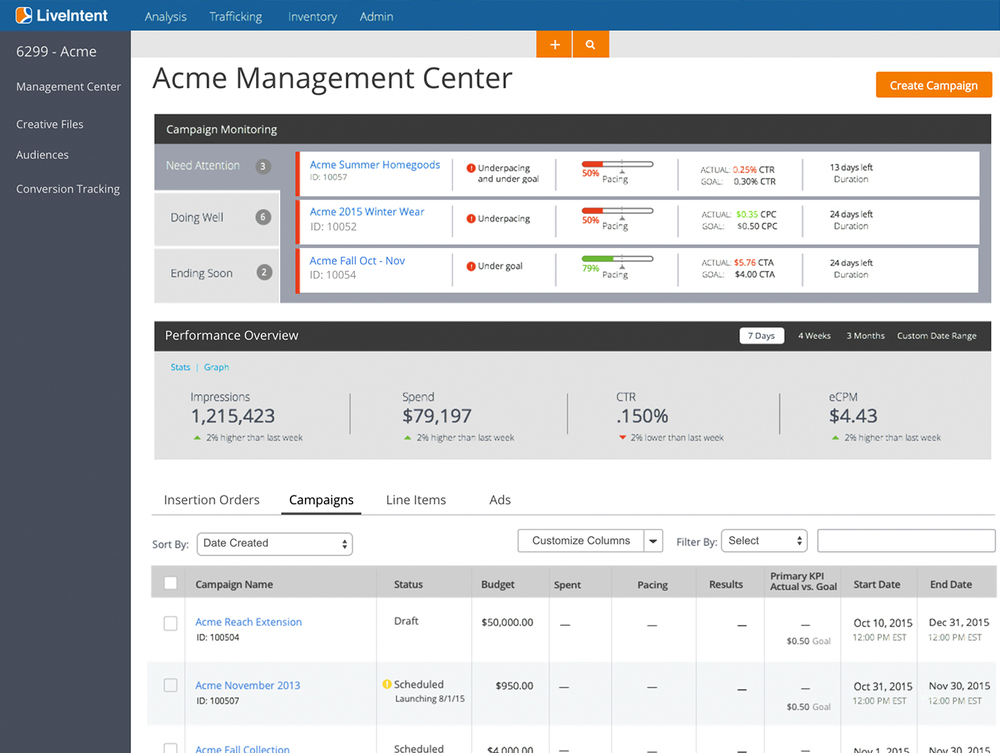Toggle the select-all checkbox in table header

(170, 583)
